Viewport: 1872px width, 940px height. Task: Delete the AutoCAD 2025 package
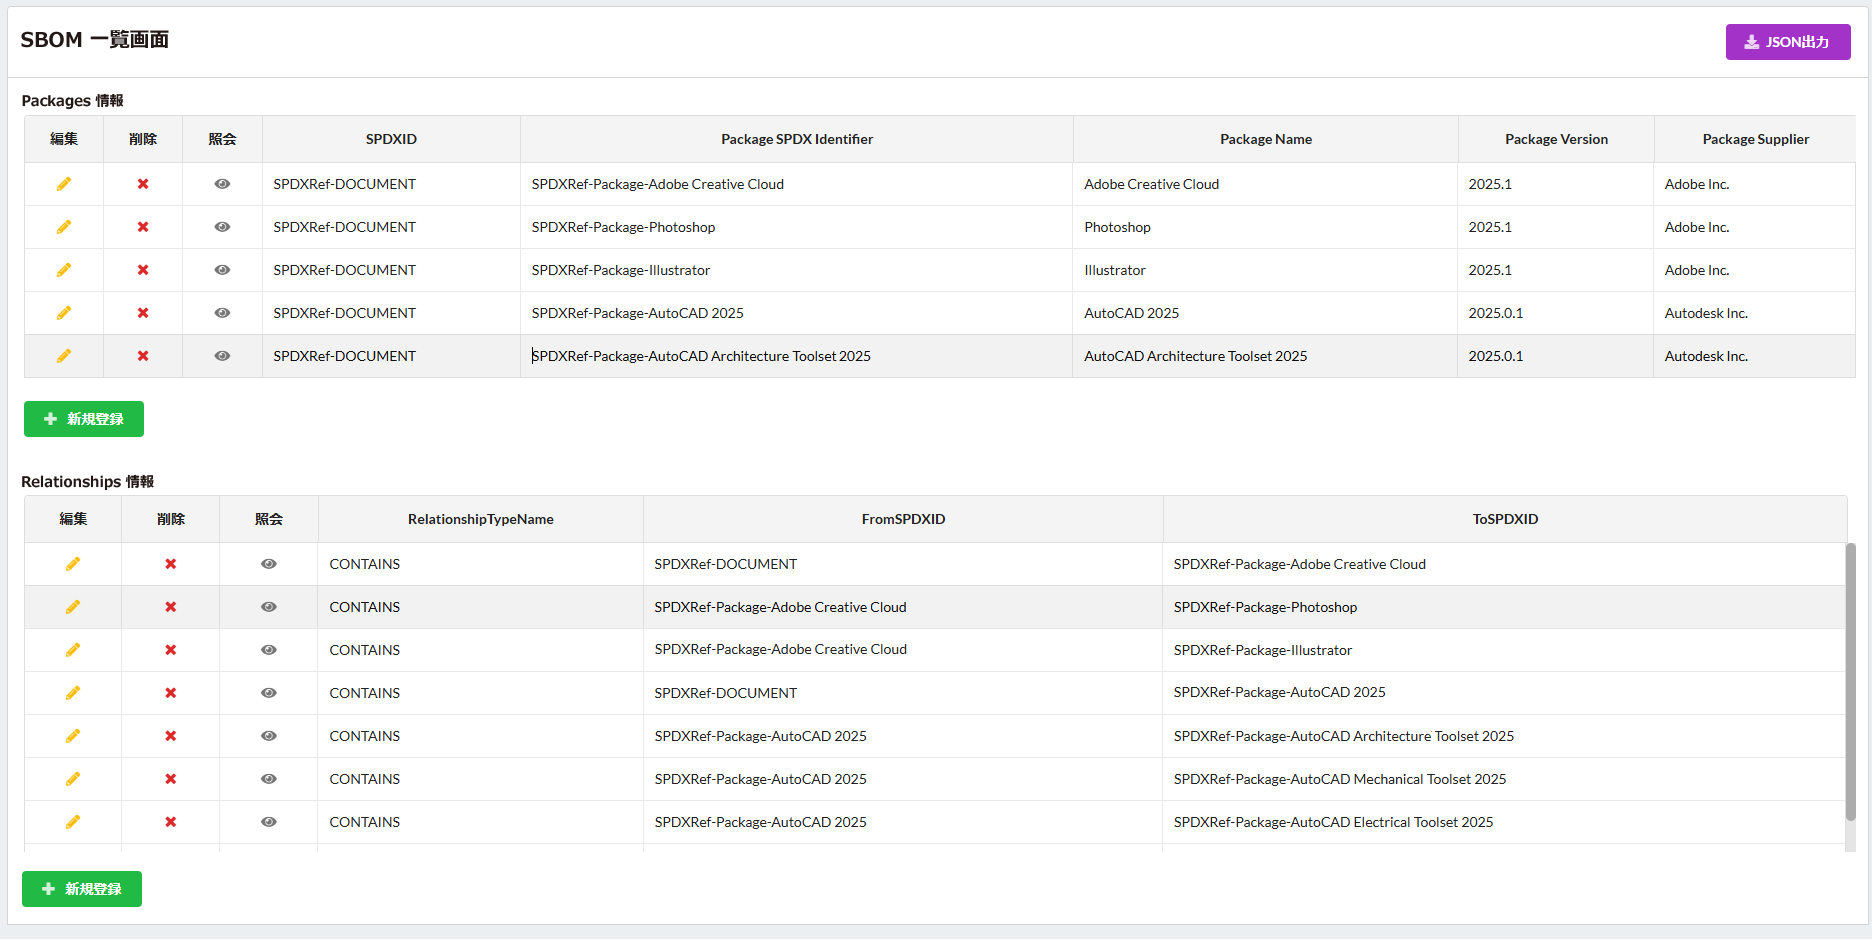coord(143,313)
